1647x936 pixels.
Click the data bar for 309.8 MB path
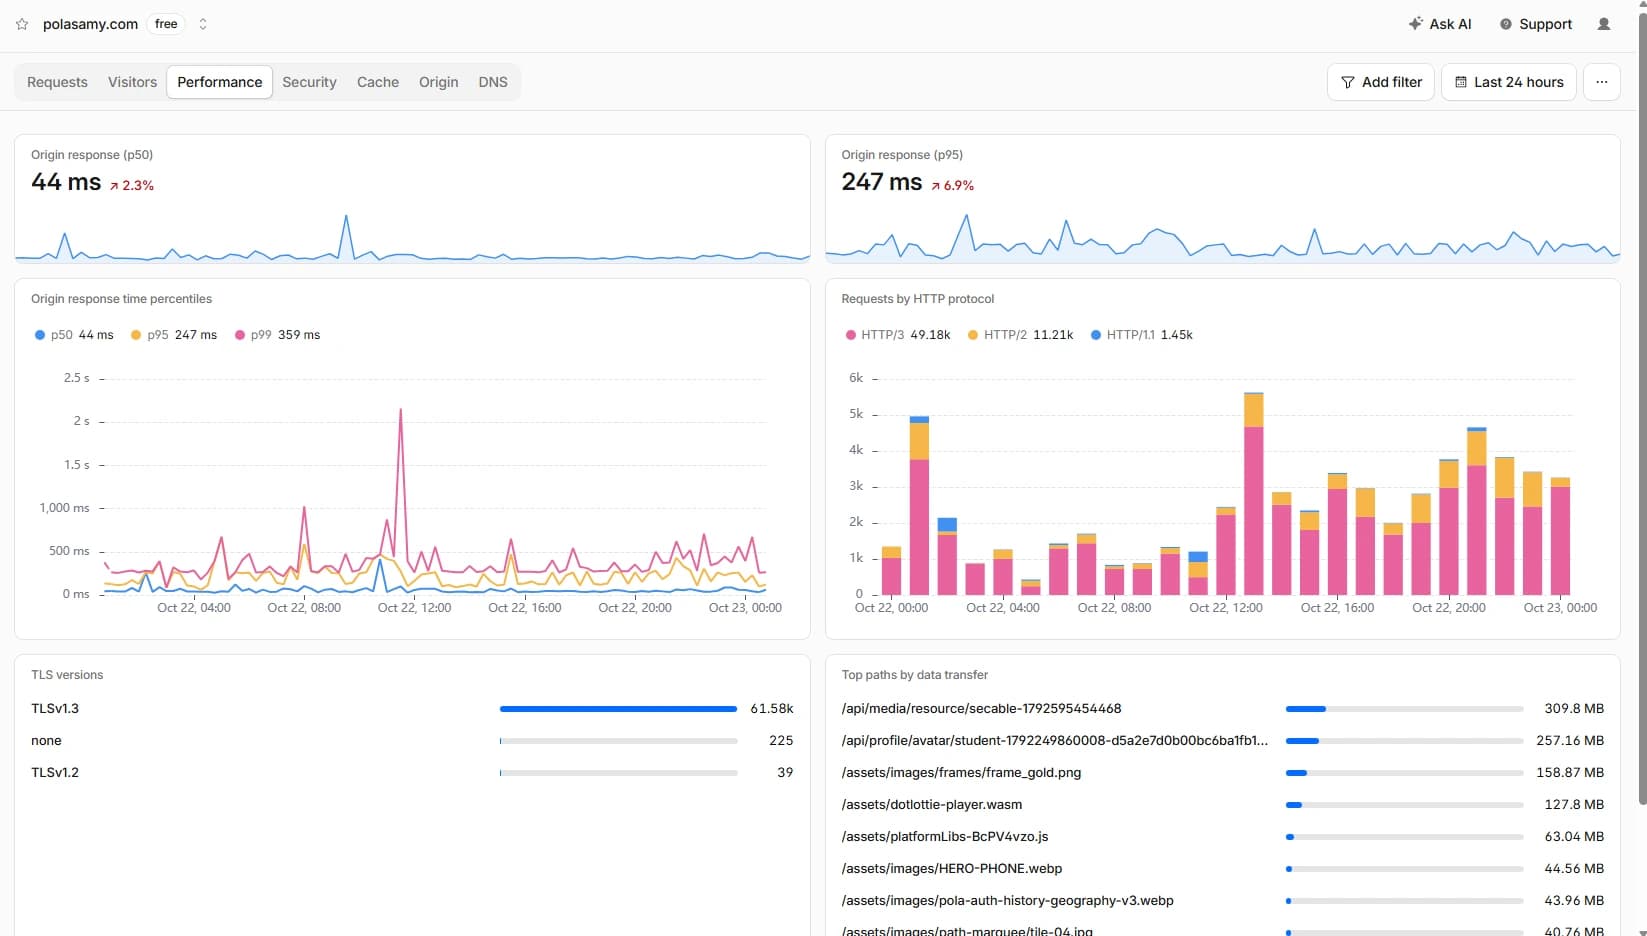1404,709
